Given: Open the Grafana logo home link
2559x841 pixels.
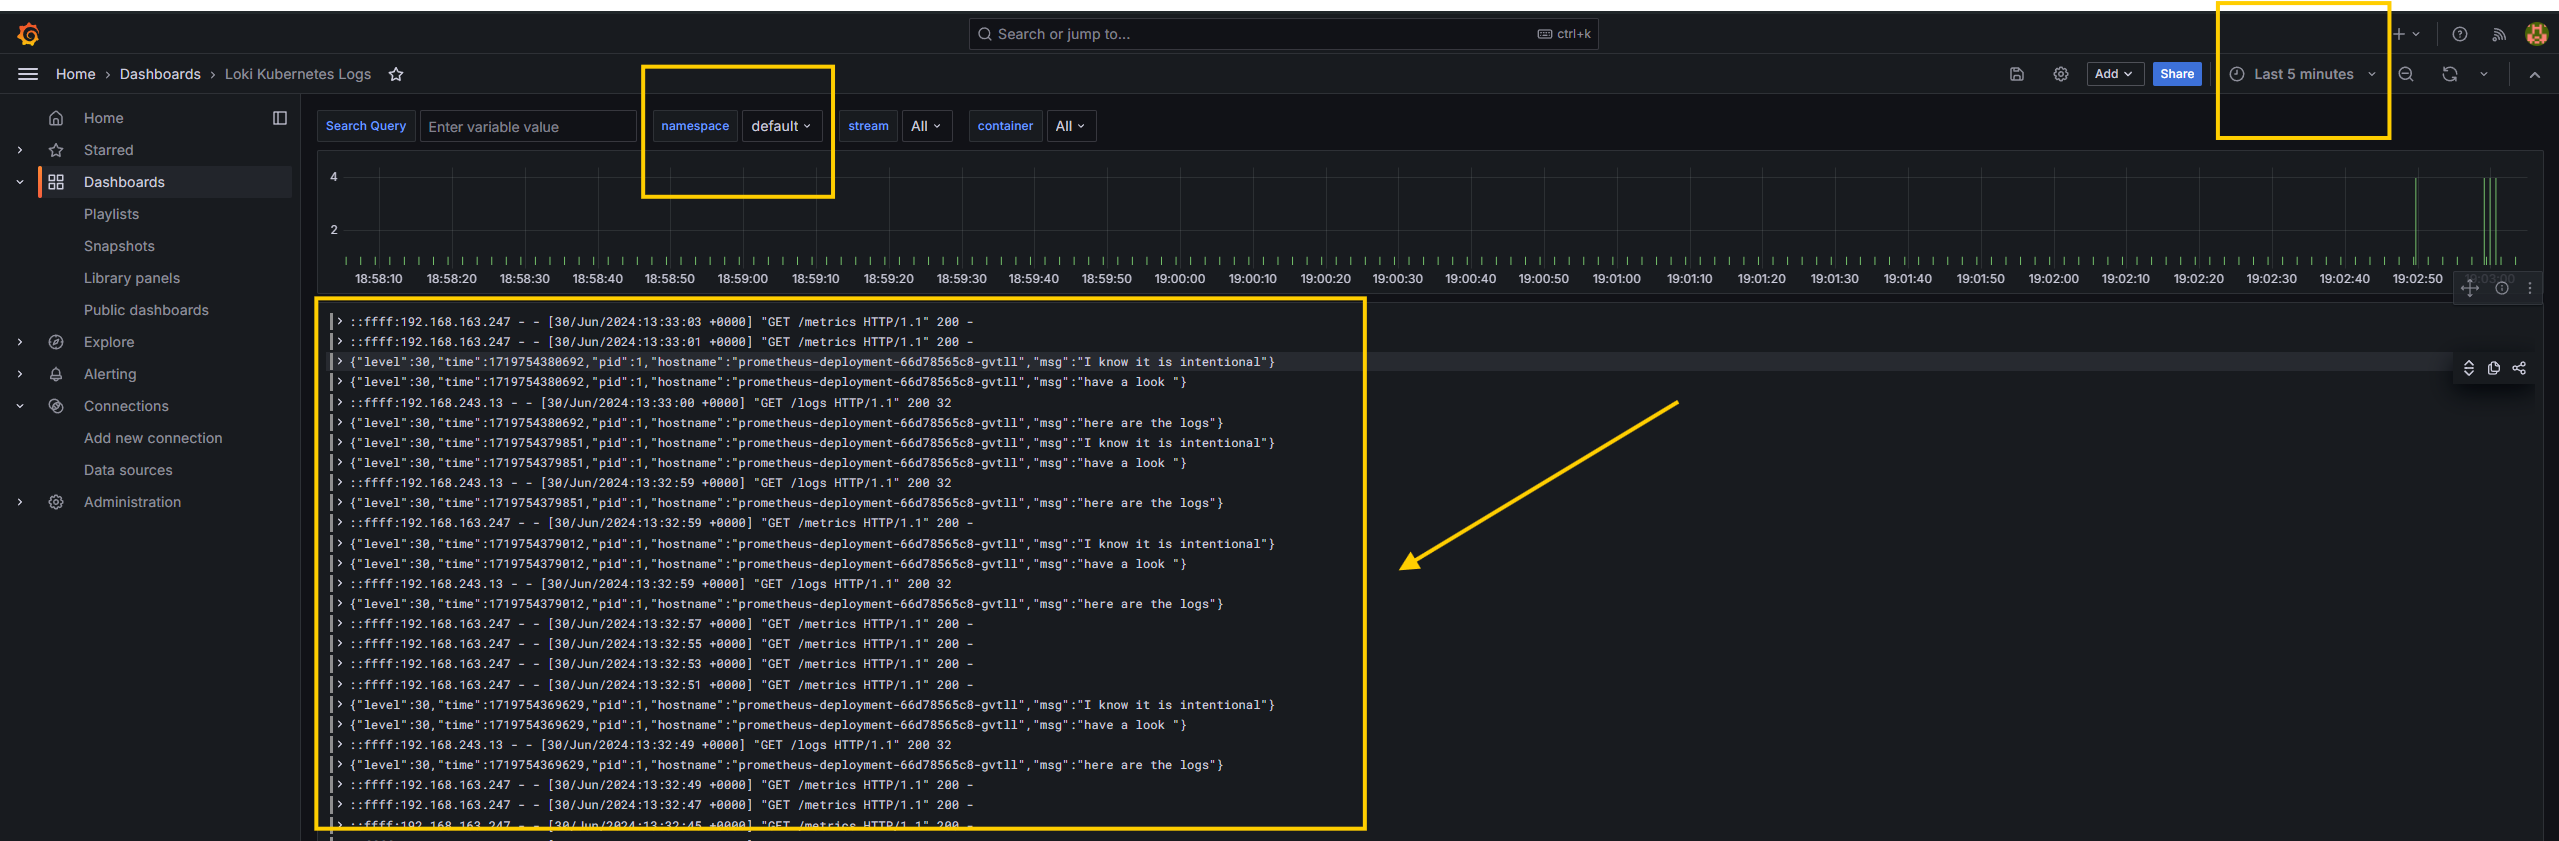Looking at the screenshot, I should click(28, 35).
